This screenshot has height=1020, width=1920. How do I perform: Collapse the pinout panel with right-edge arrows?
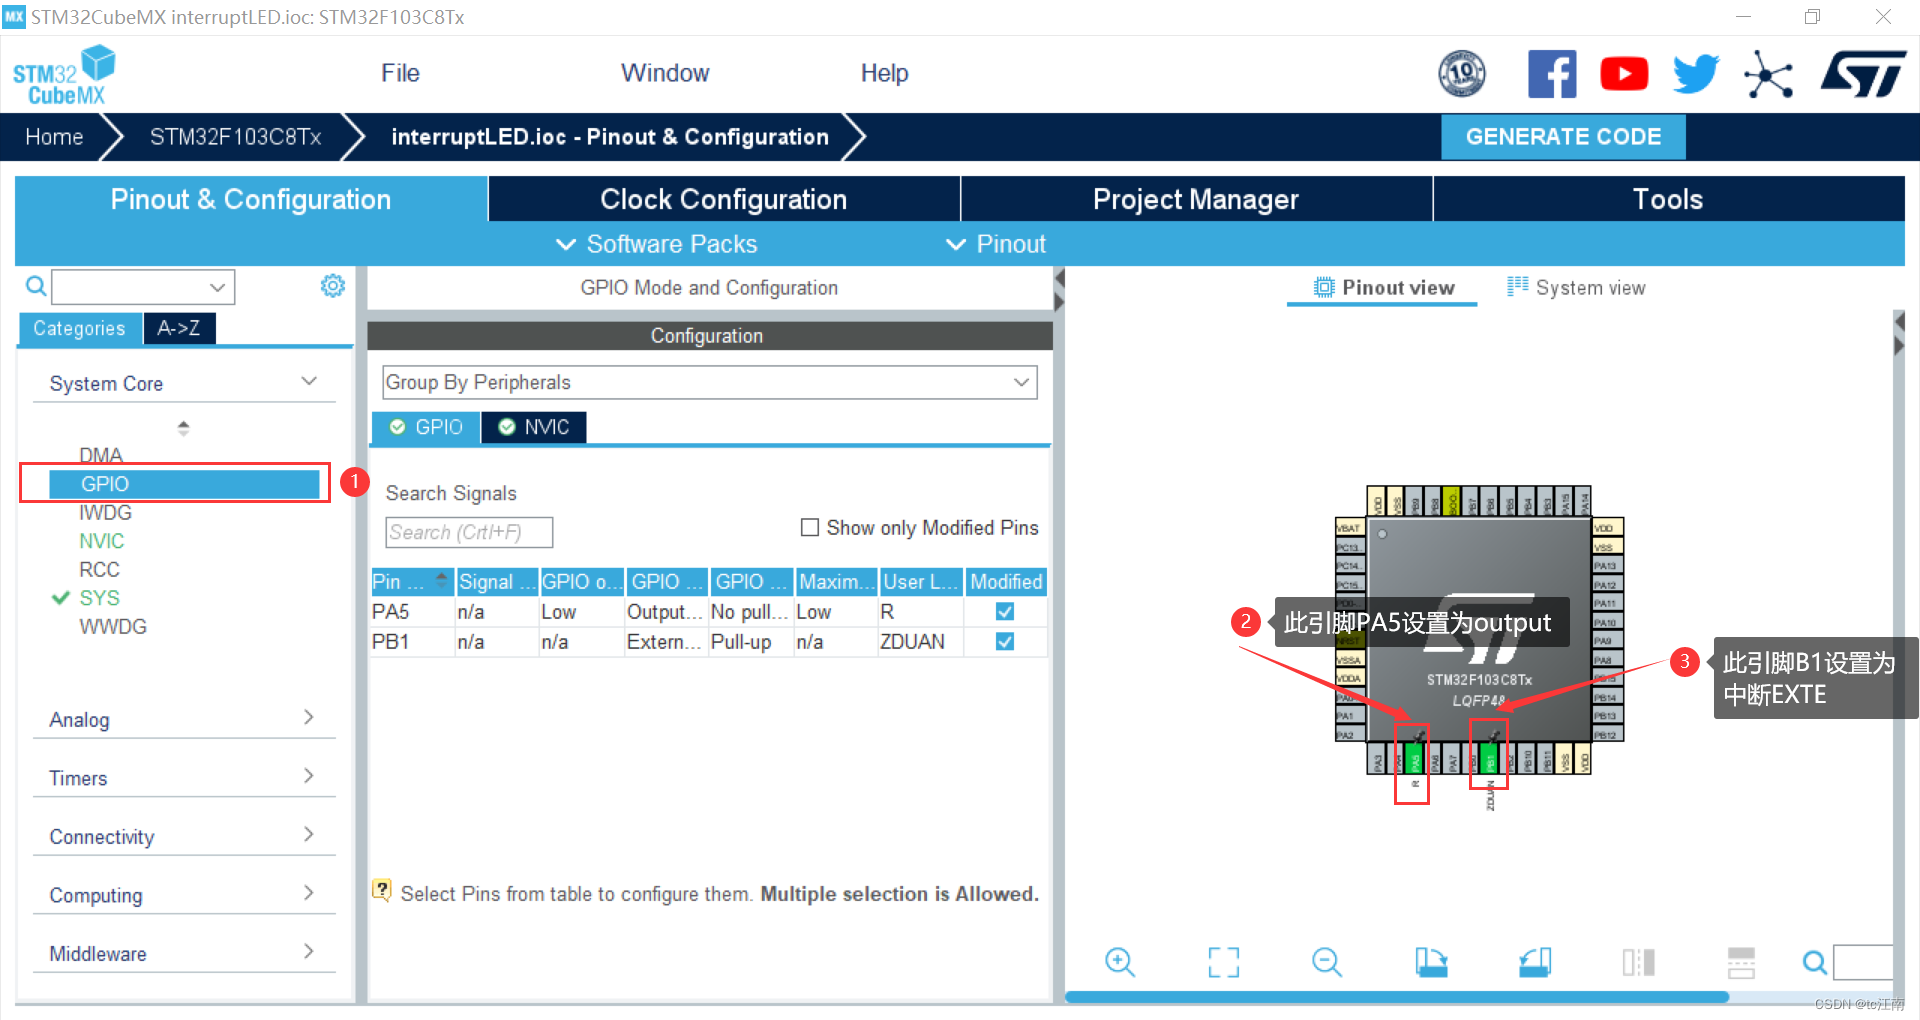(1899, 333)
